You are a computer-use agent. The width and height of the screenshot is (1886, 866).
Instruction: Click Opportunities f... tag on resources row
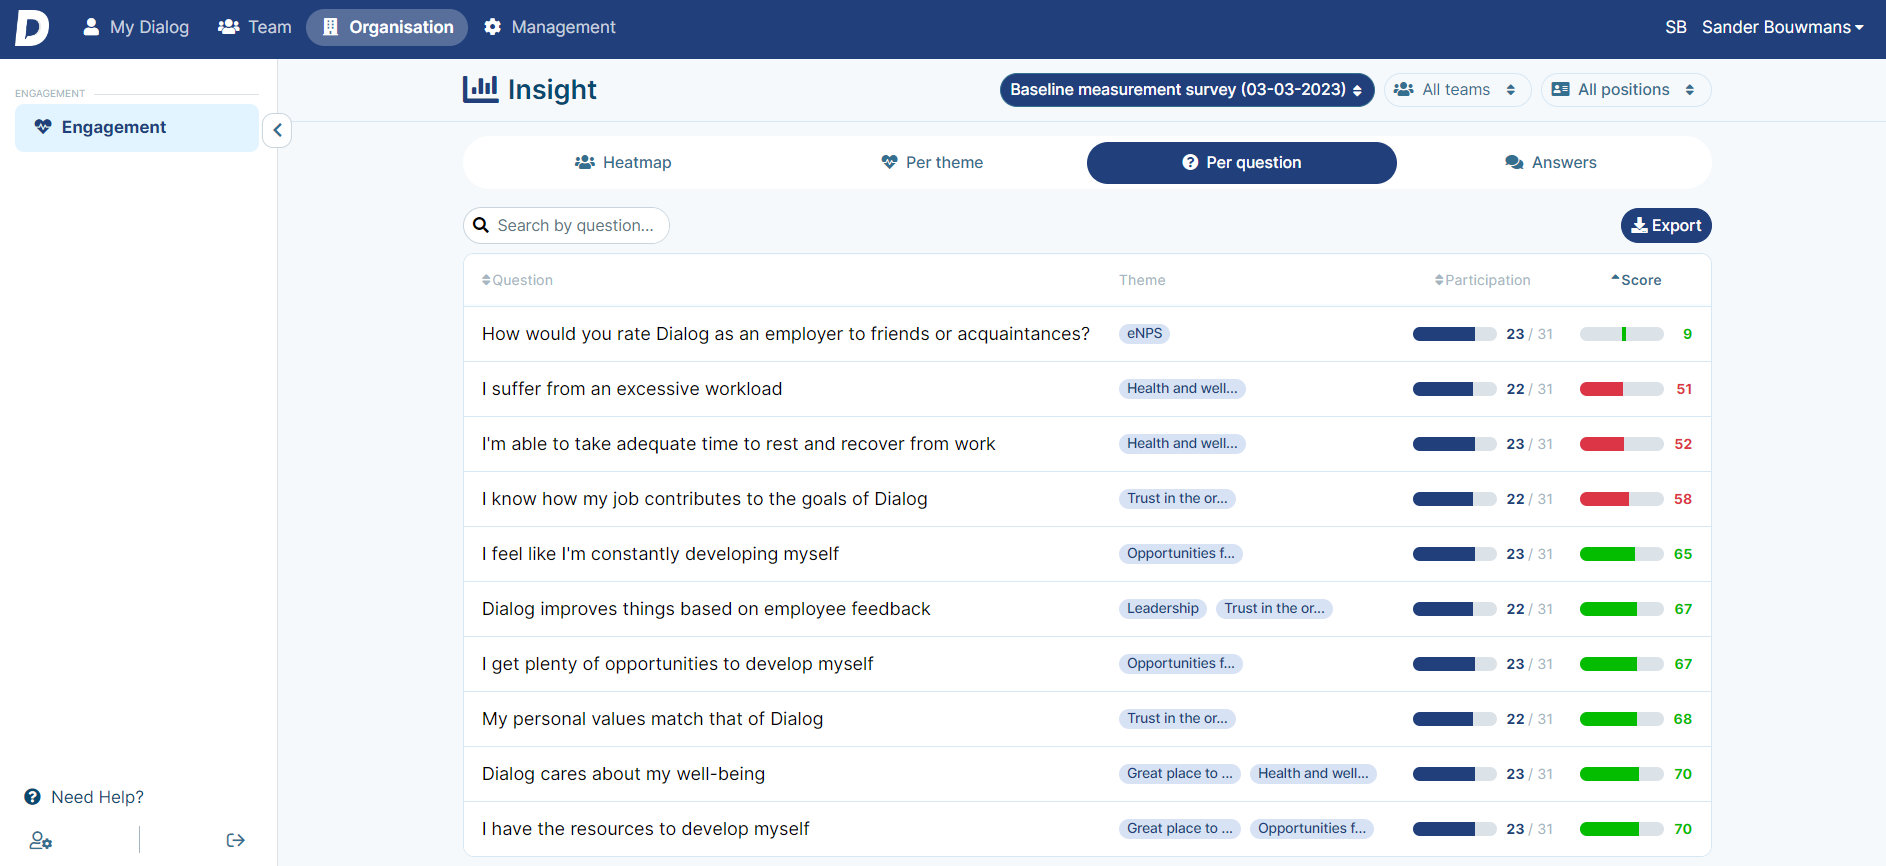click(x=1312, y=829)
